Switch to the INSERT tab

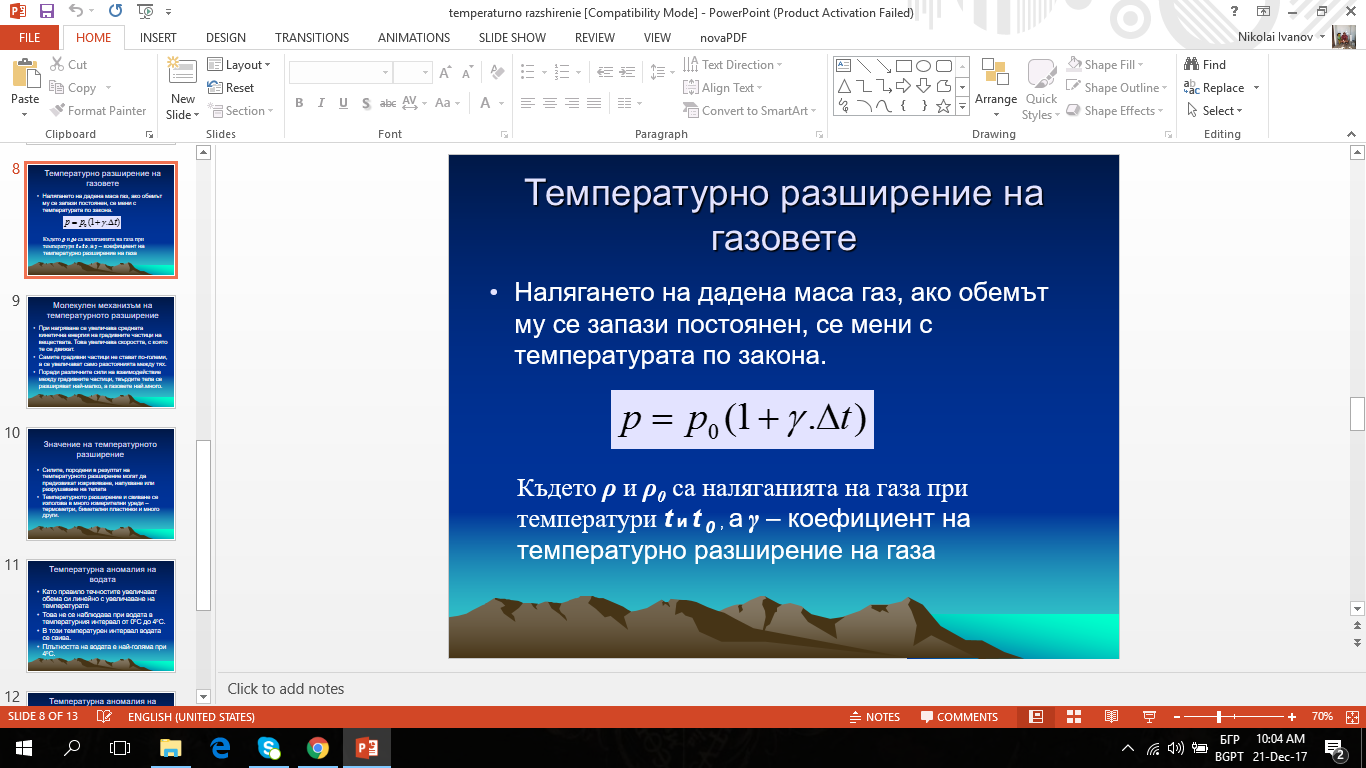click(x=158, y=38)
